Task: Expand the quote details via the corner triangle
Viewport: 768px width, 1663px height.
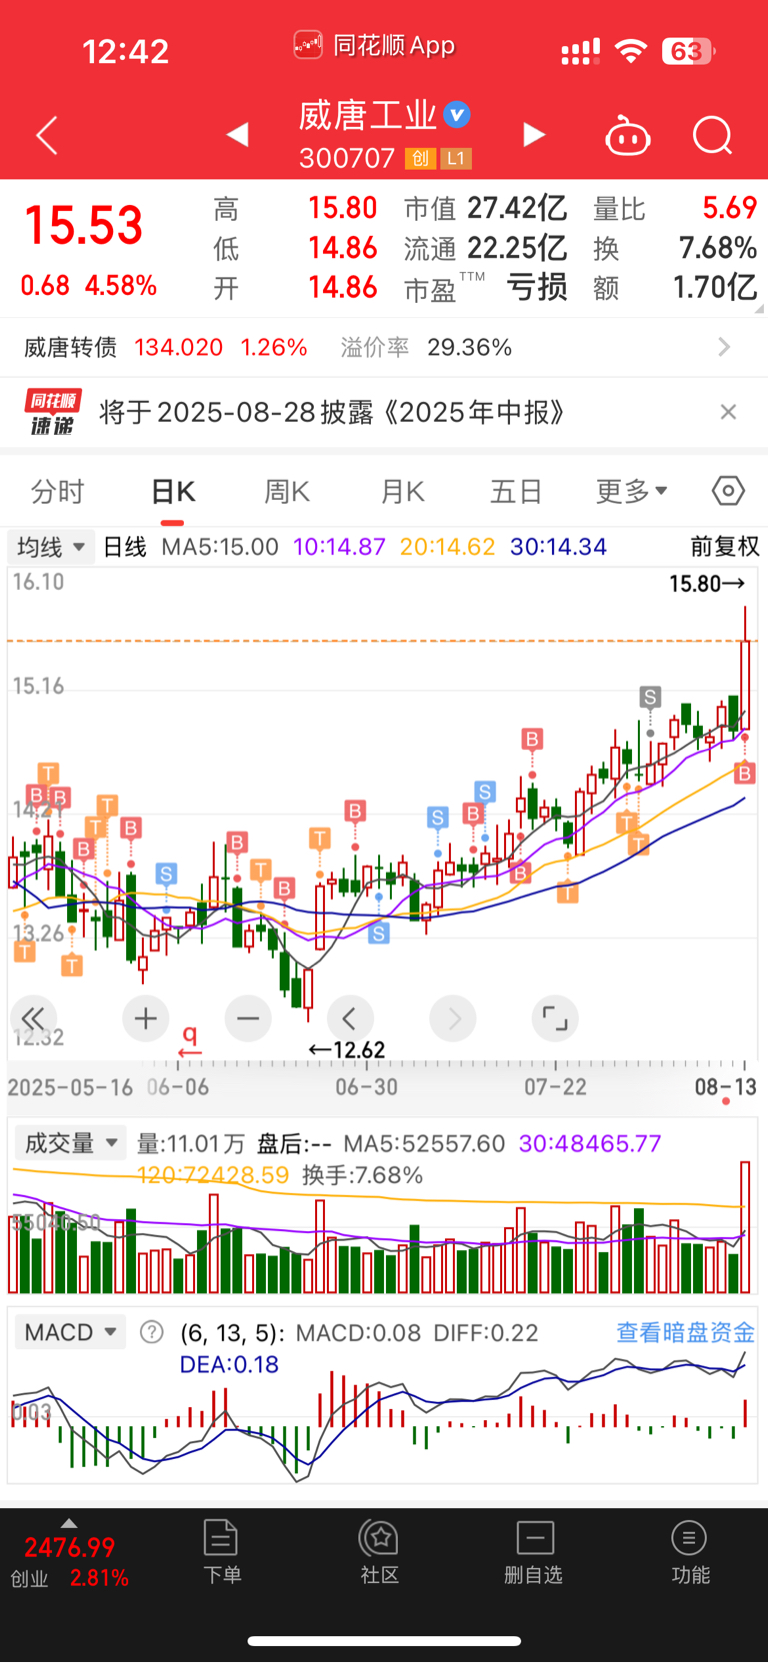Action: (759, 309)
